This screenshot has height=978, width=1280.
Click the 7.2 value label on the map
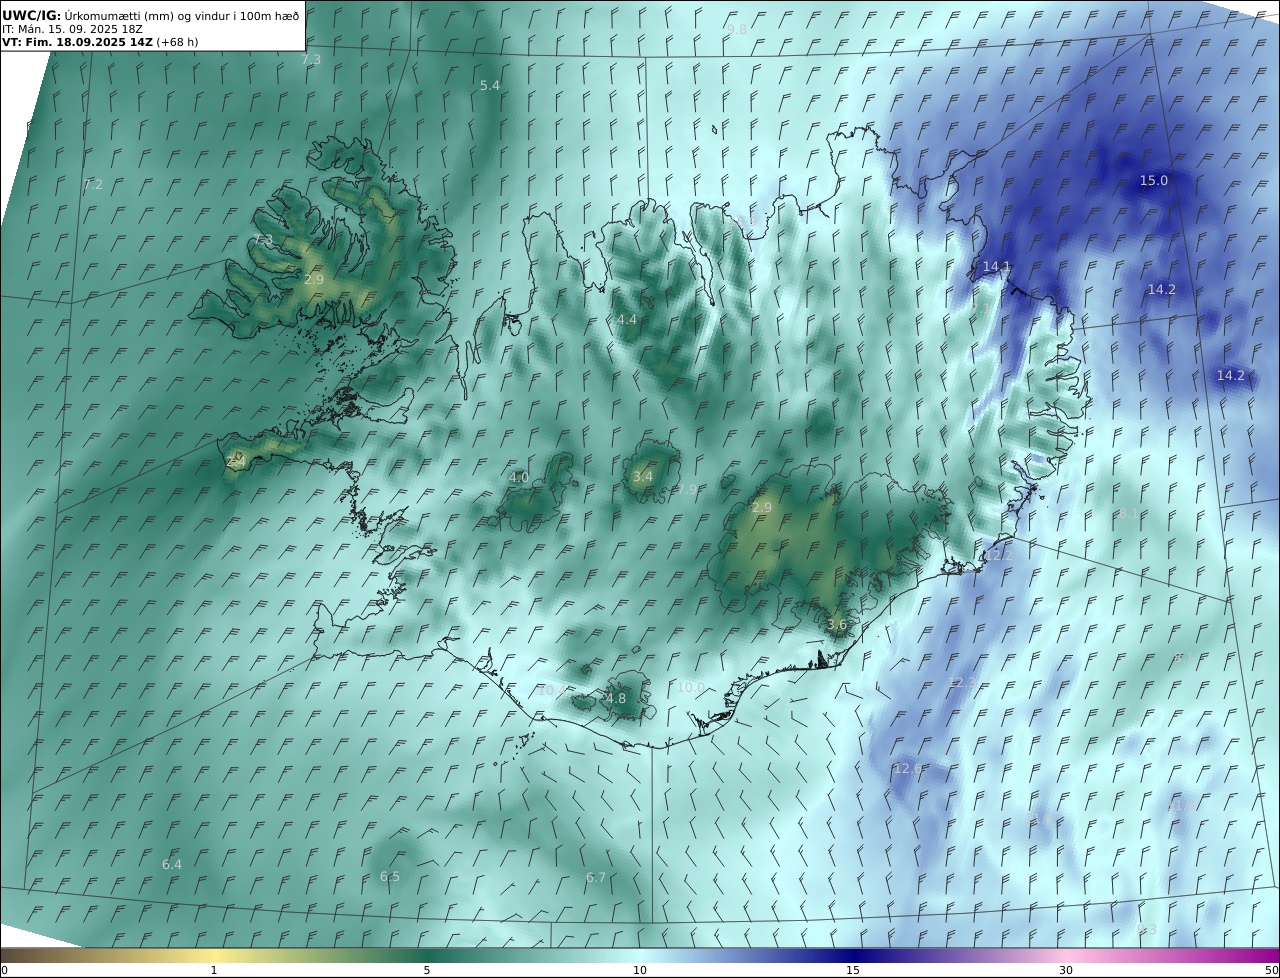(93, 185)
